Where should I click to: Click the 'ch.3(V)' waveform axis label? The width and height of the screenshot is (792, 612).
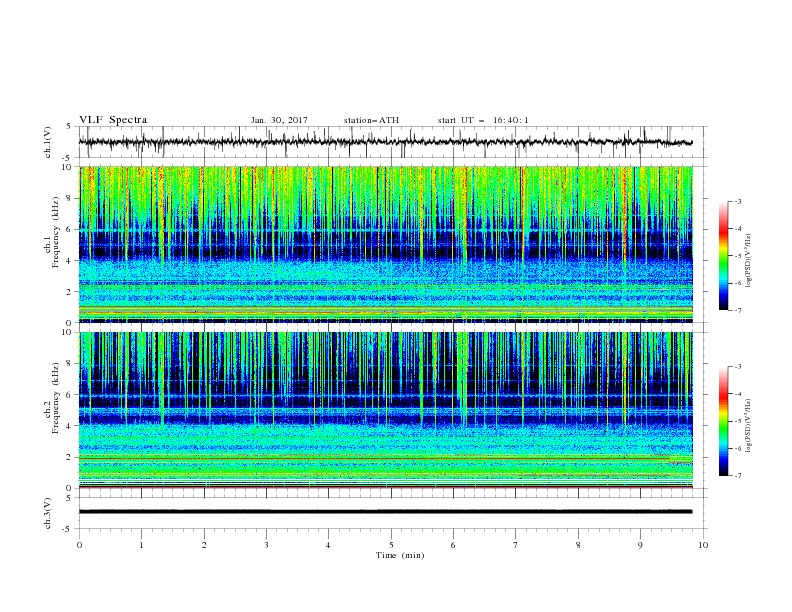tap(48, 513)
